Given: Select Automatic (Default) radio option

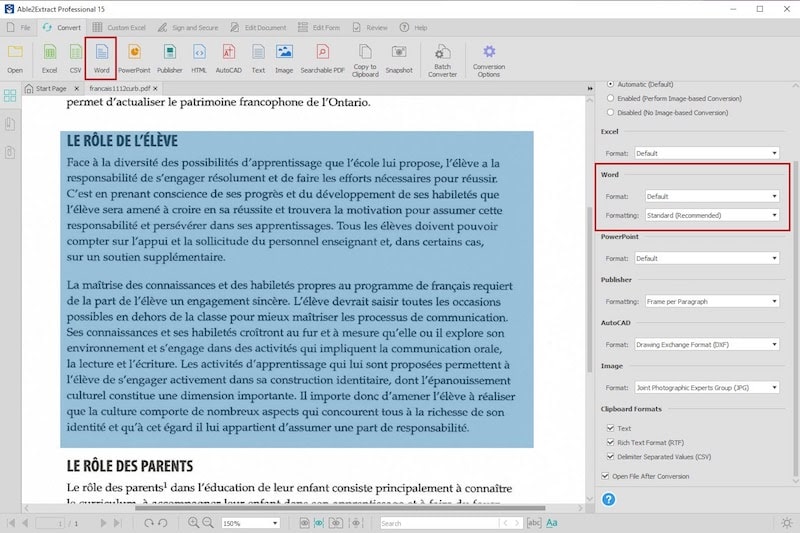Looking at the screenshot, I should [x=610, y=84].
